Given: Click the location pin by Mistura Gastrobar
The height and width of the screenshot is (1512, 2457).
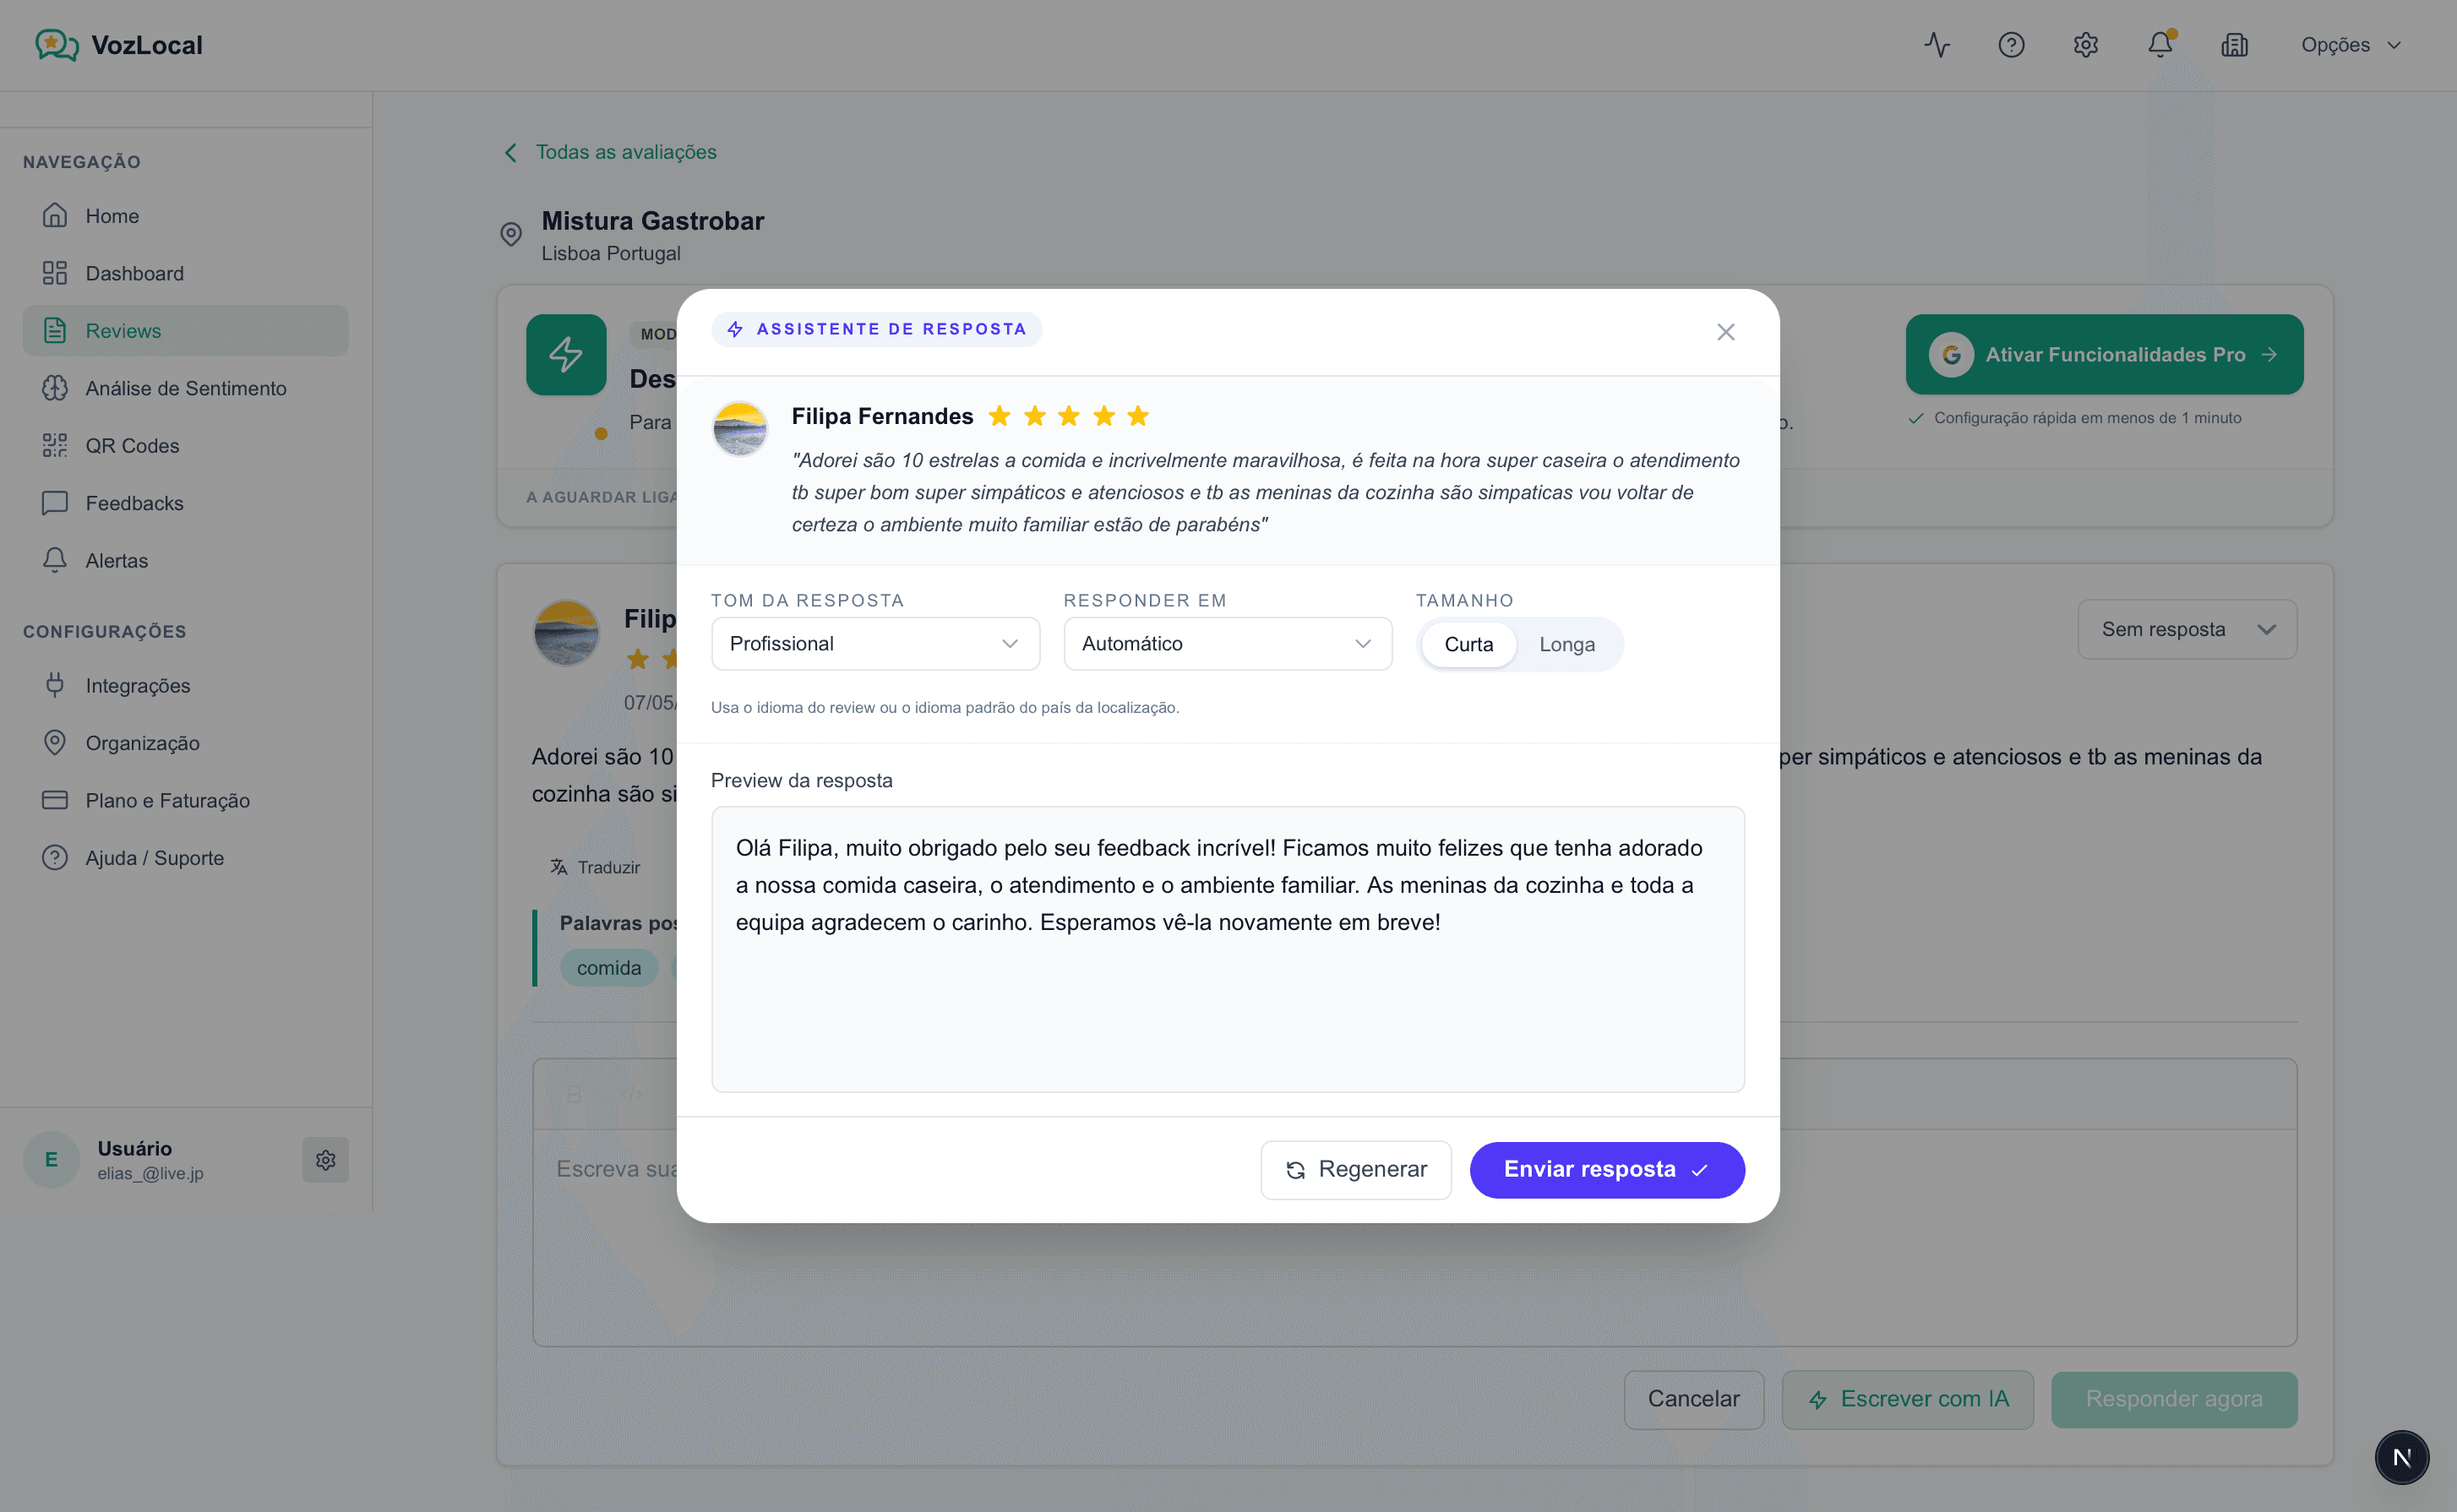Looking at the screenshot, I should pos(511,234).
